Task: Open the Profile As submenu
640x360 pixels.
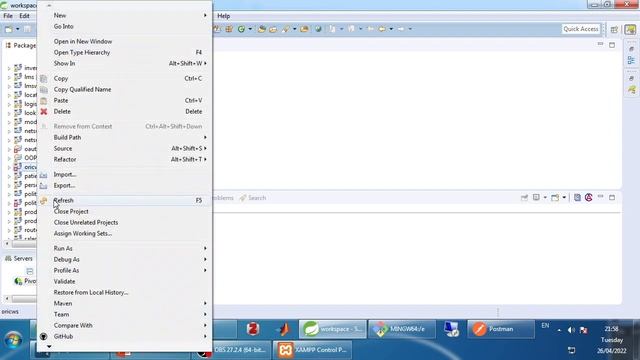Action: click(x=124, y=271)
